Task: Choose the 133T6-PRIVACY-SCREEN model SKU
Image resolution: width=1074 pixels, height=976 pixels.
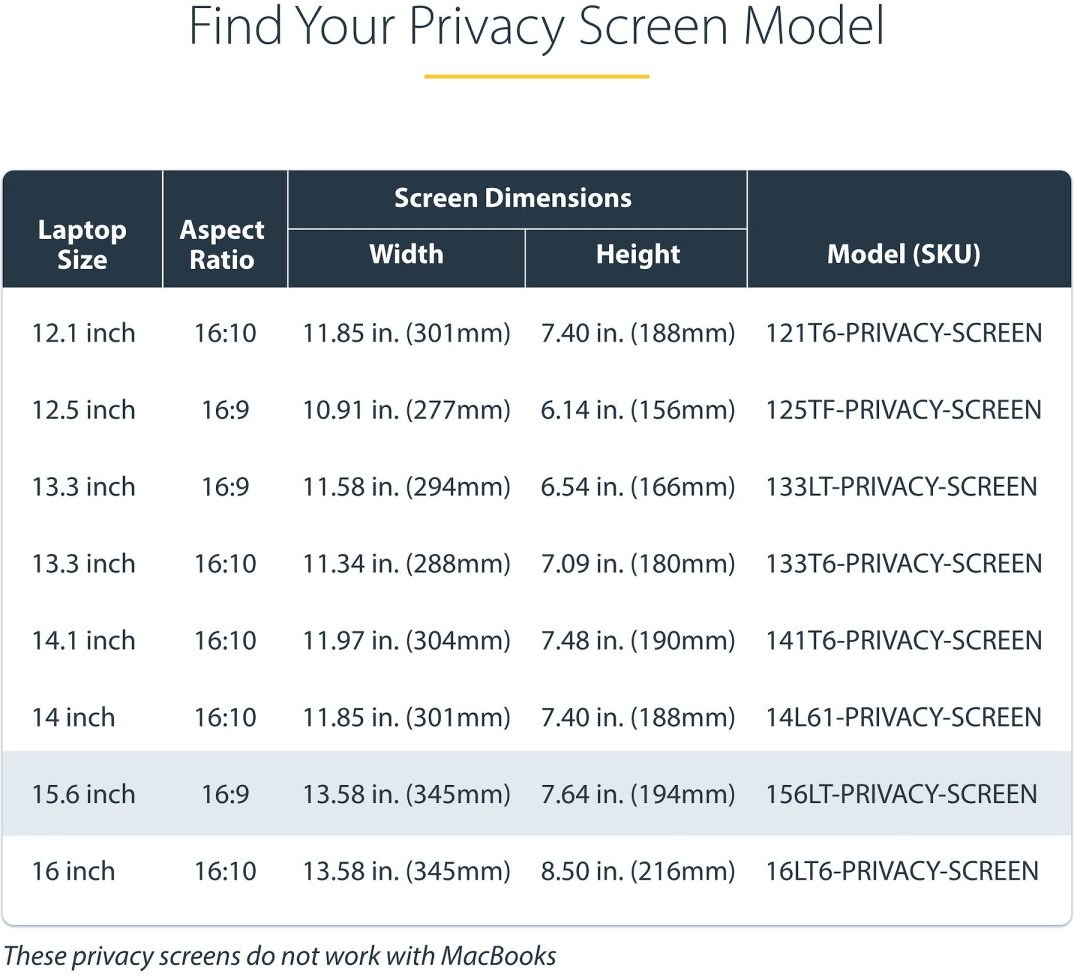Action: tap(903, 564)
